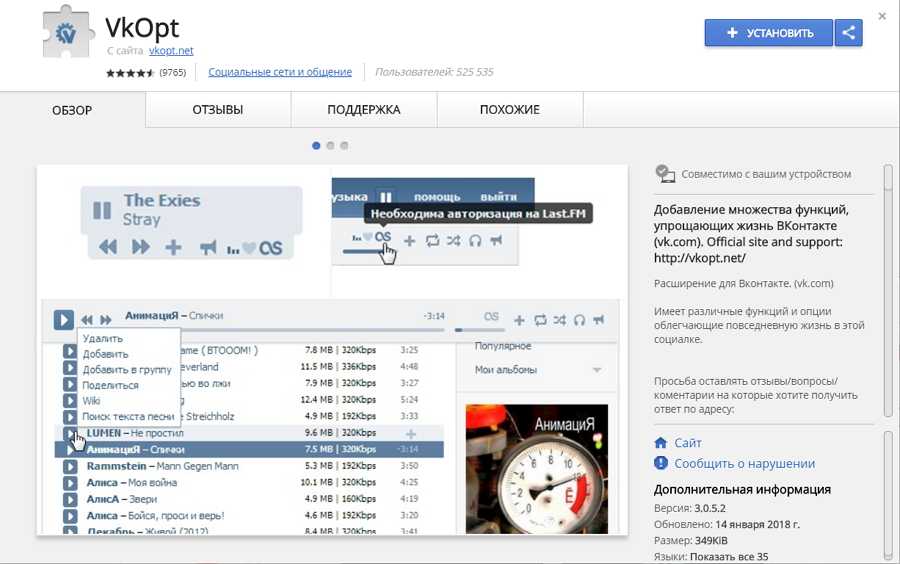Click the Сообщить о нарушении link
The width and height of the screenshot is (900, 564).
(744, 464)
